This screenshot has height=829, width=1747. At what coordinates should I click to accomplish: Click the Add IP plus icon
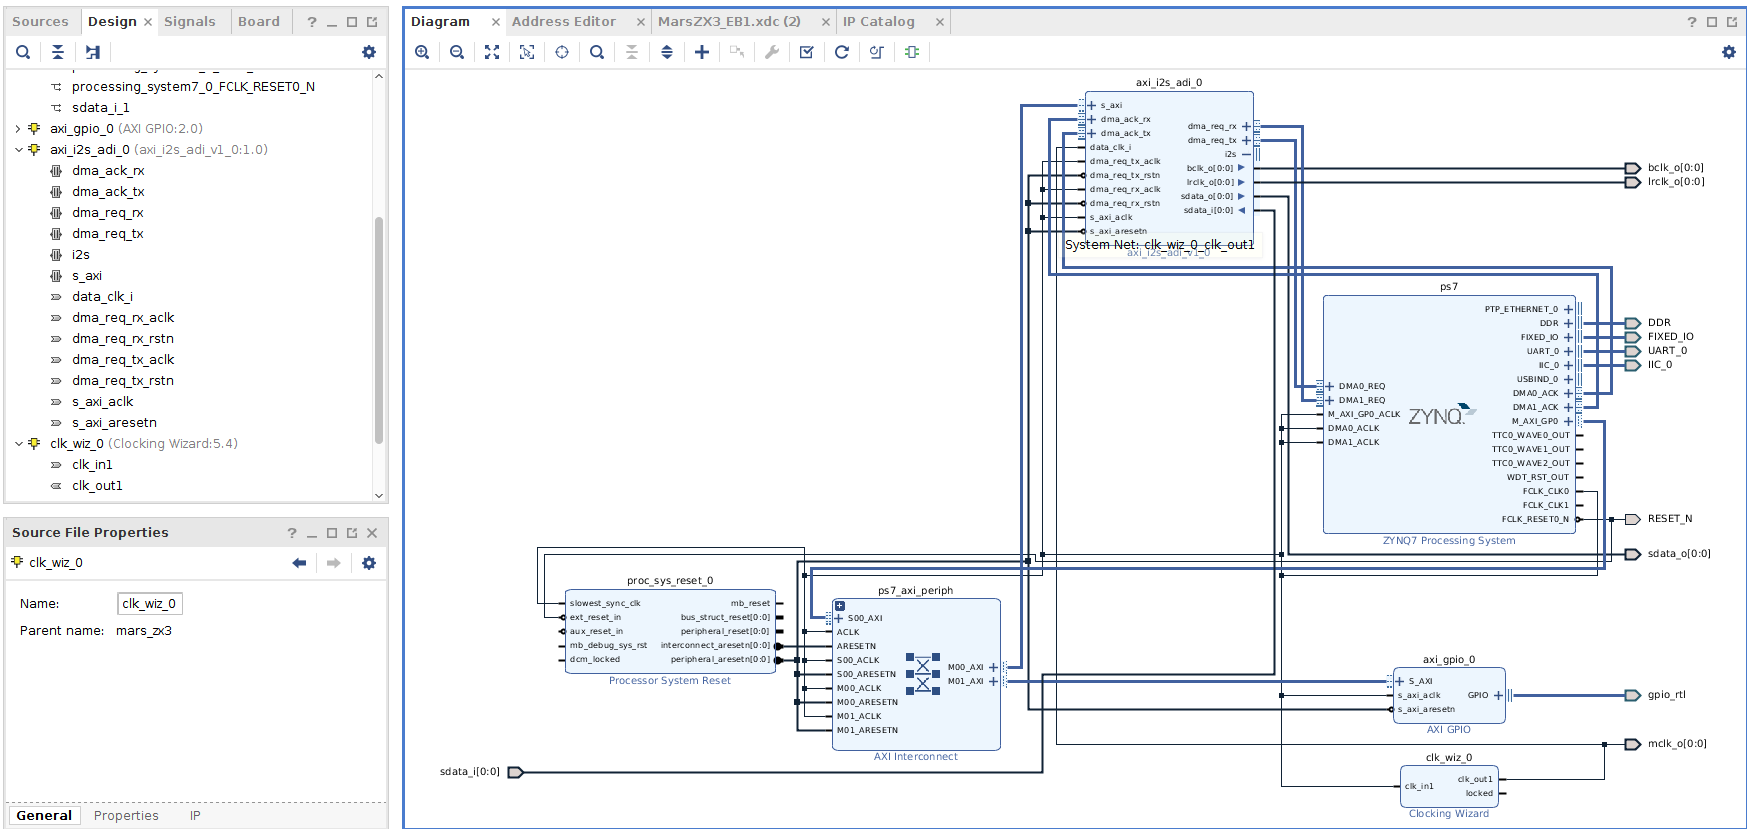(x=702, y=52)
